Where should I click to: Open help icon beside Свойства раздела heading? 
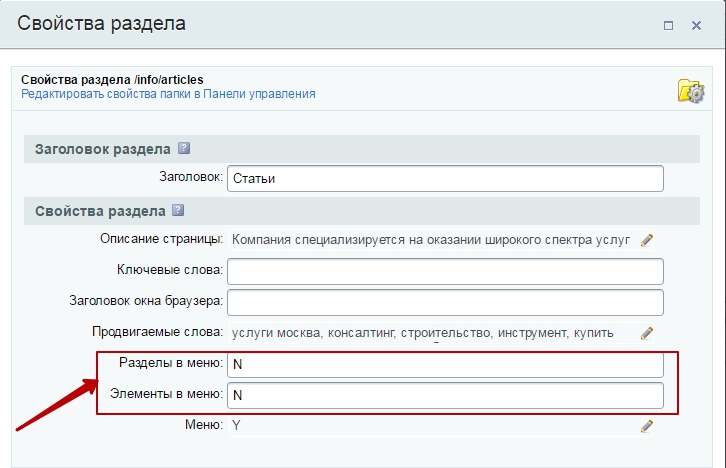178,210
